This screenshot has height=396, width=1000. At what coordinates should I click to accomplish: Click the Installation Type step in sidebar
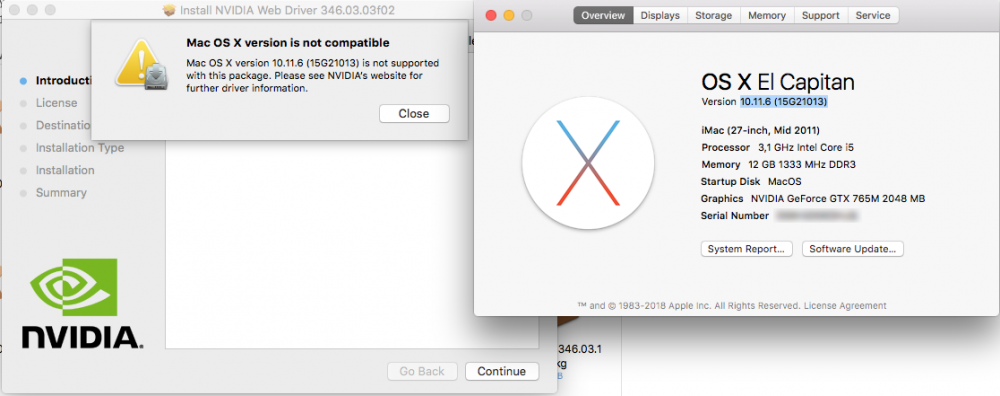[80, 148]
